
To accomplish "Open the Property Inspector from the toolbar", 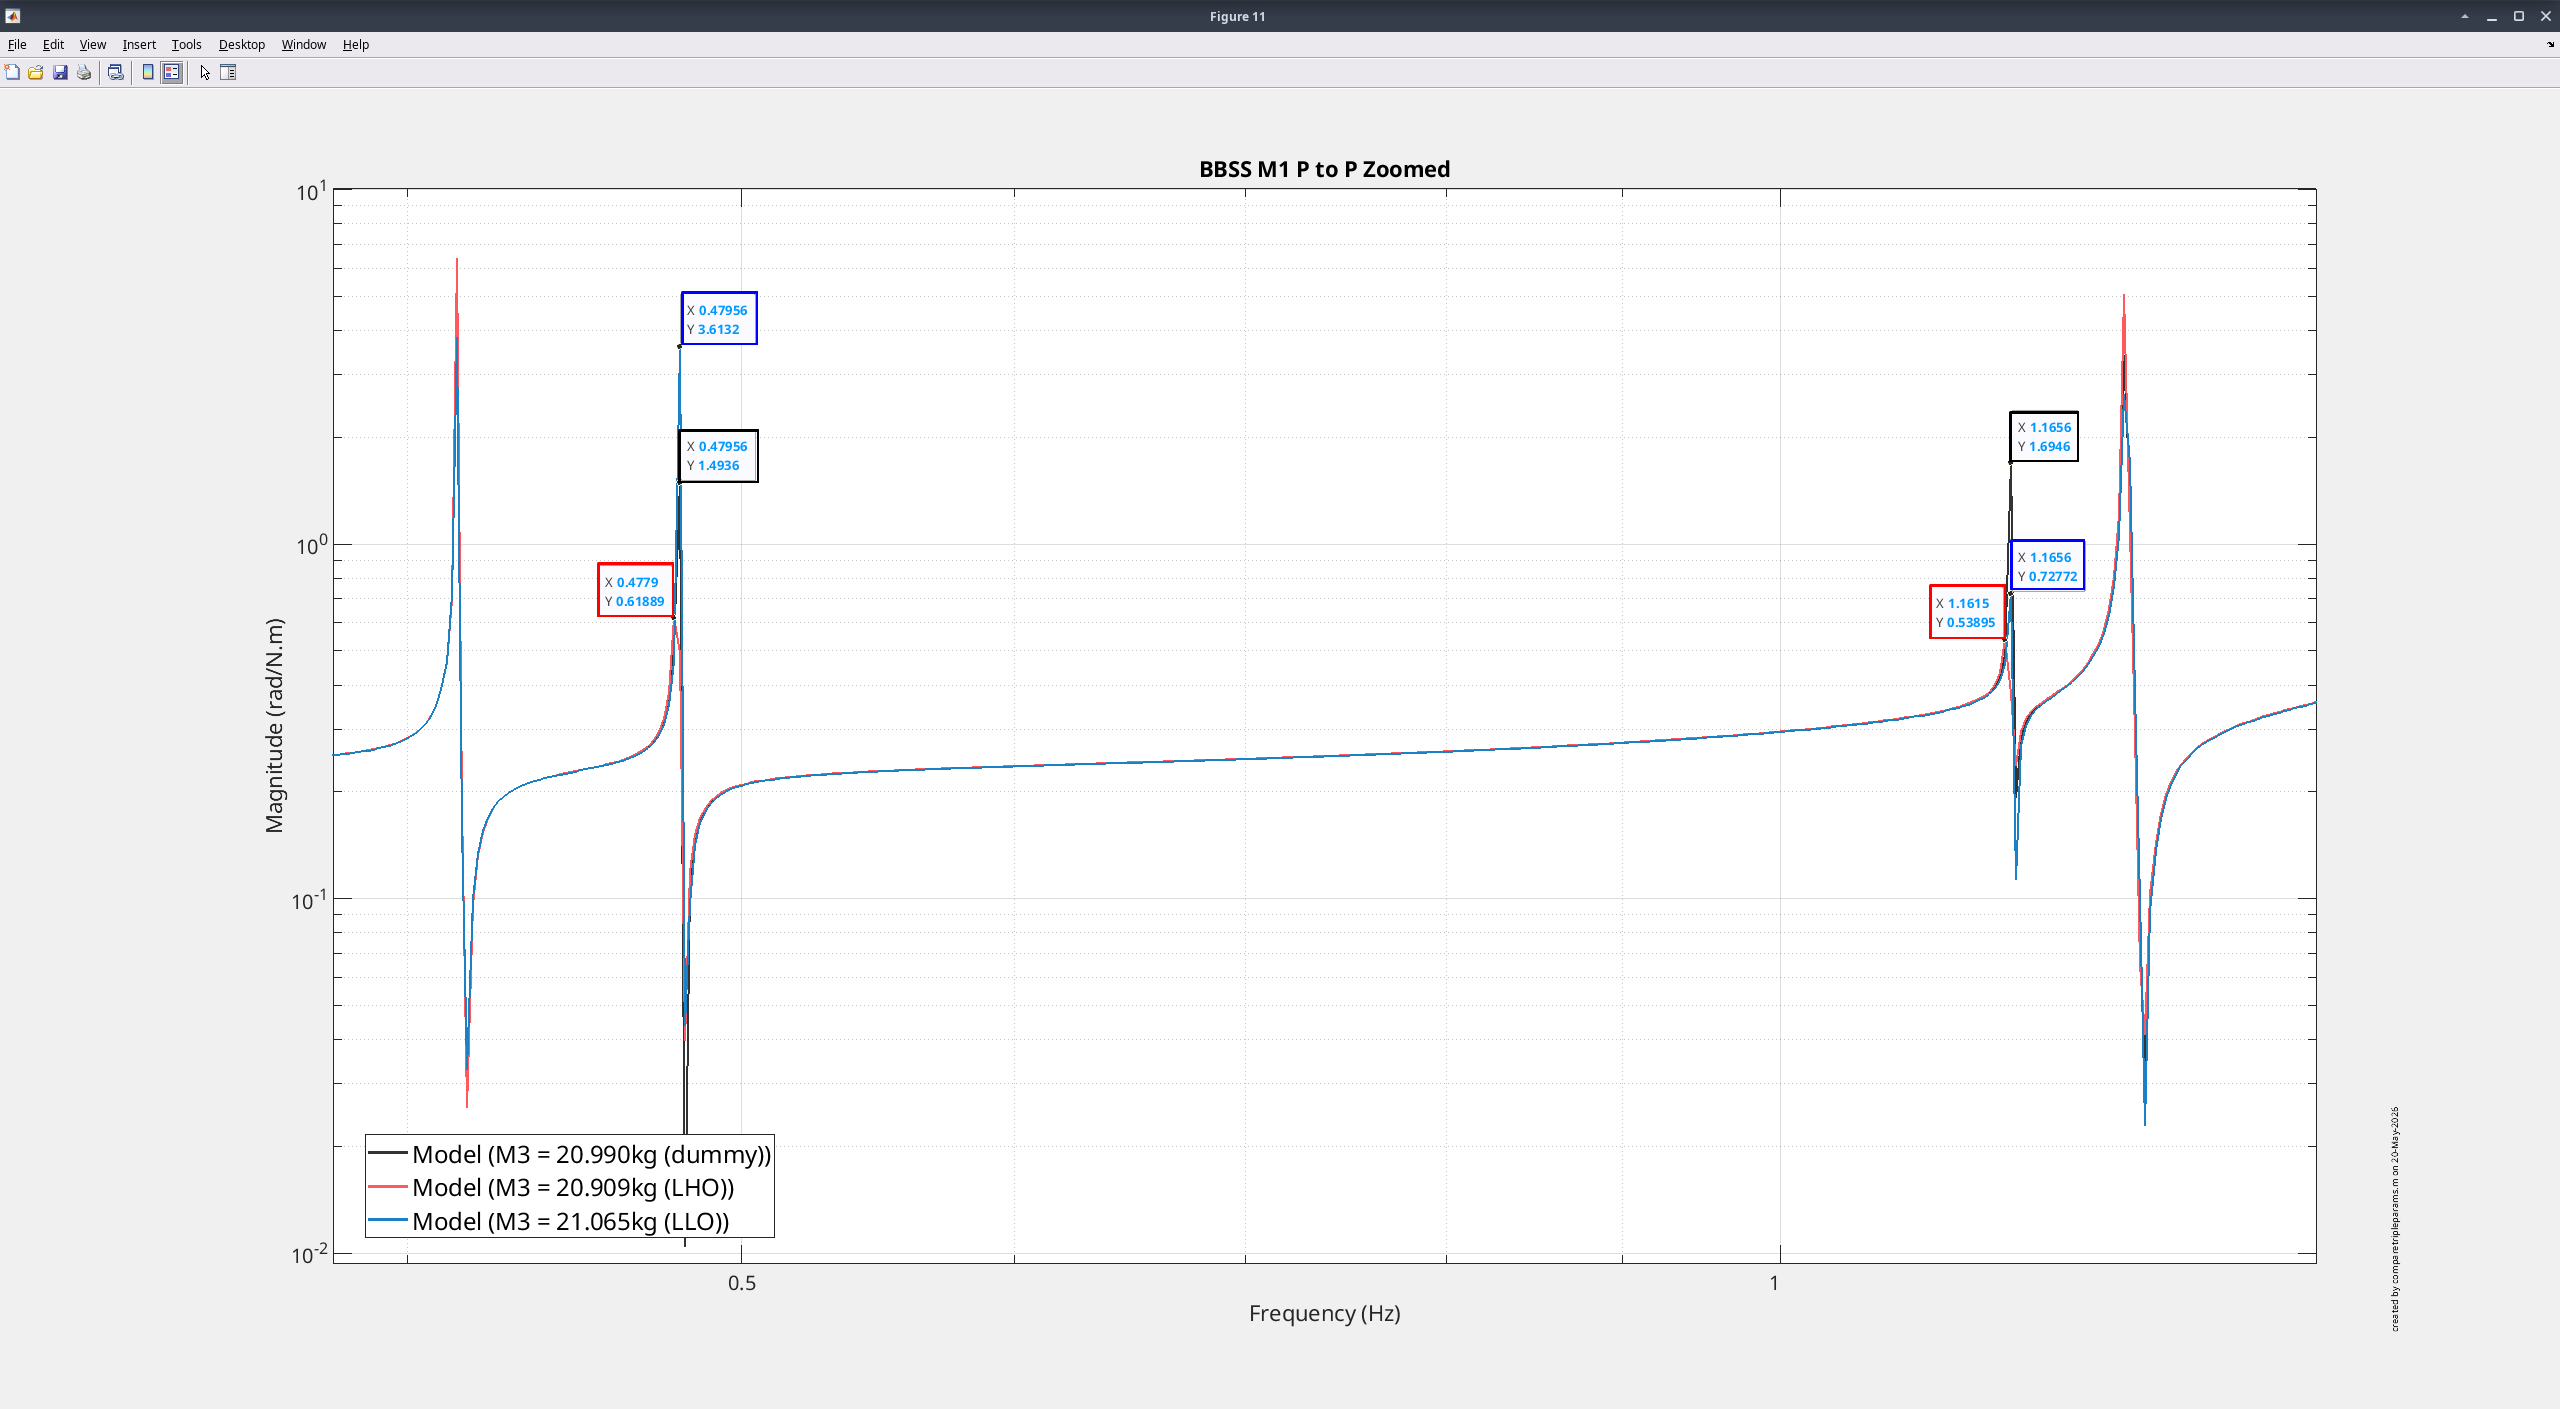I will tap(228, 72).
